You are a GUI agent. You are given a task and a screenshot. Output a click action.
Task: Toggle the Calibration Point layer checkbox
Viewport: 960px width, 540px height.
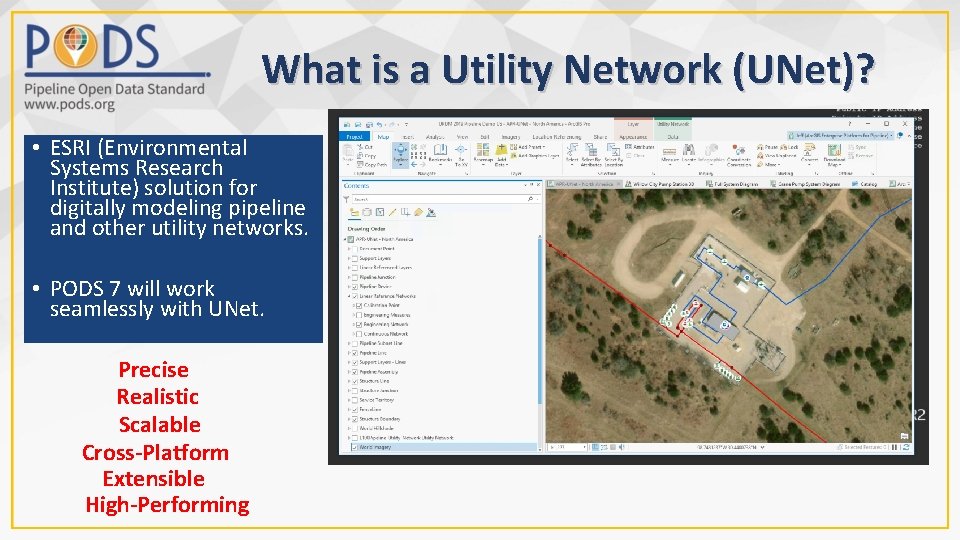coord(359,306)
